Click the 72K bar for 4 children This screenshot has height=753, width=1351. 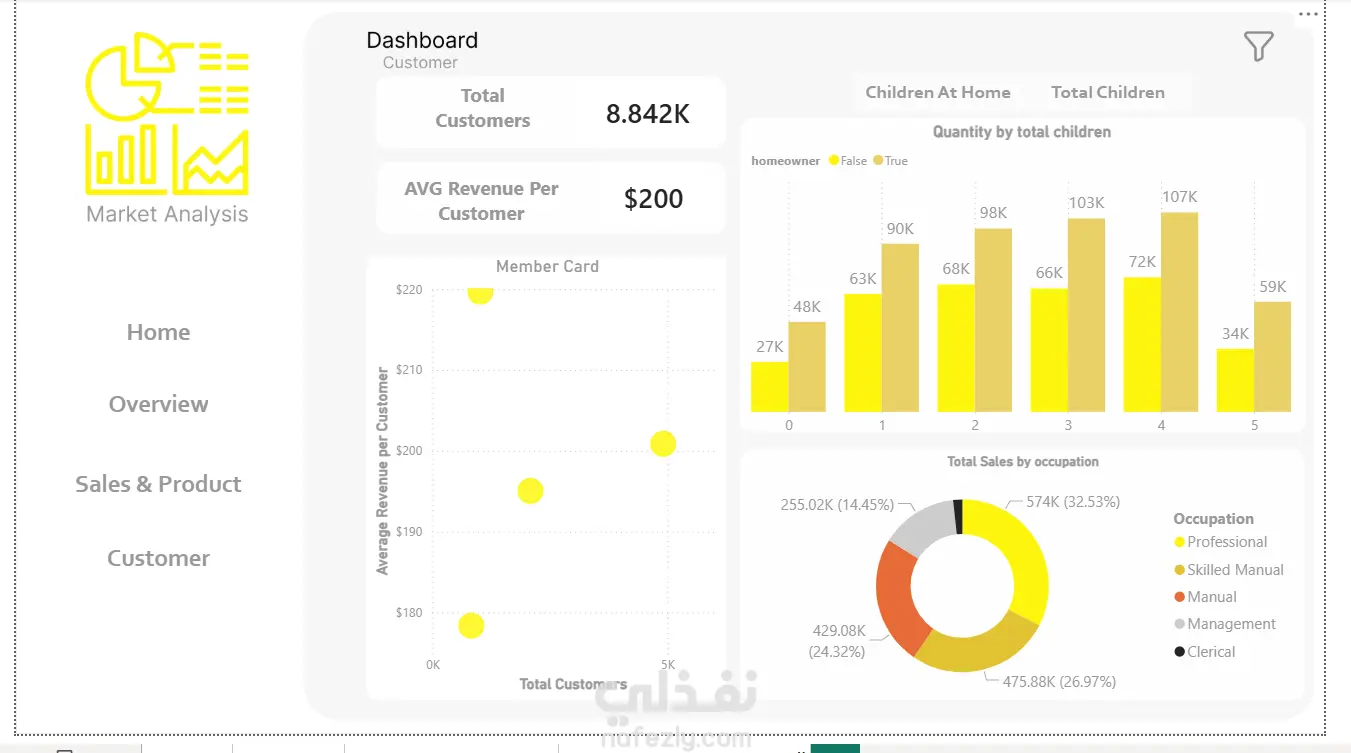[1142, 345]
